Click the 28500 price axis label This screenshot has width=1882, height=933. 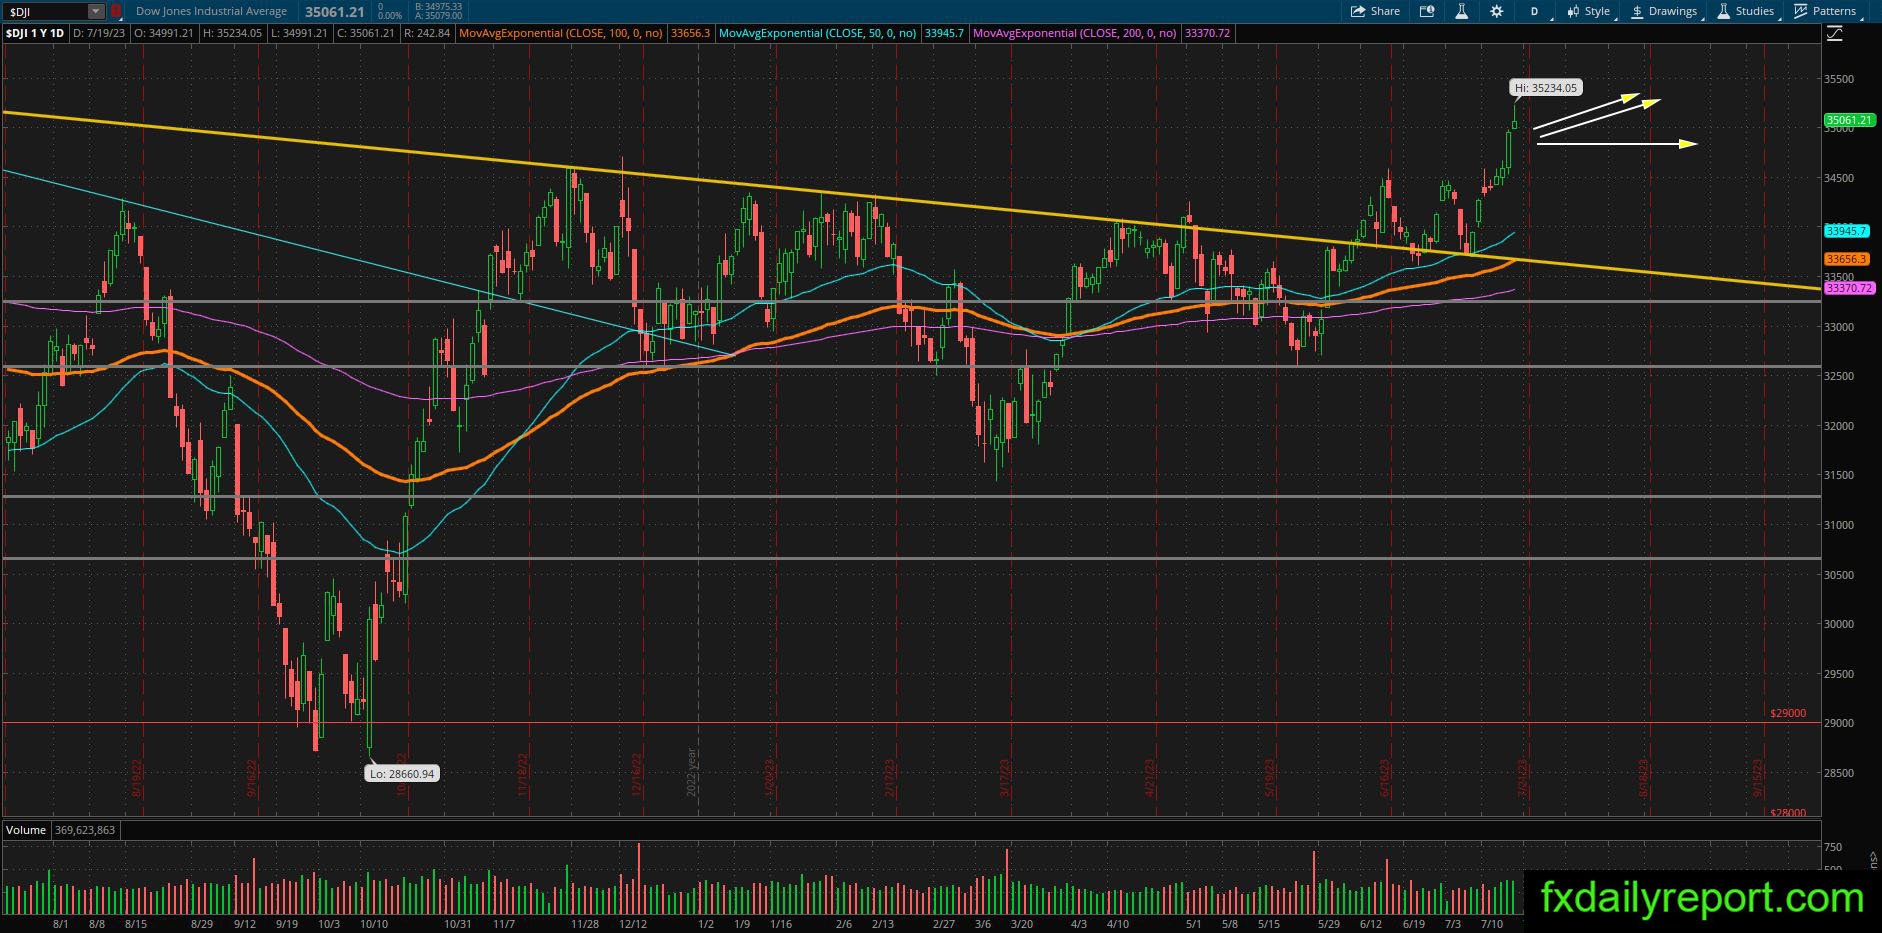pos(1840,773)
